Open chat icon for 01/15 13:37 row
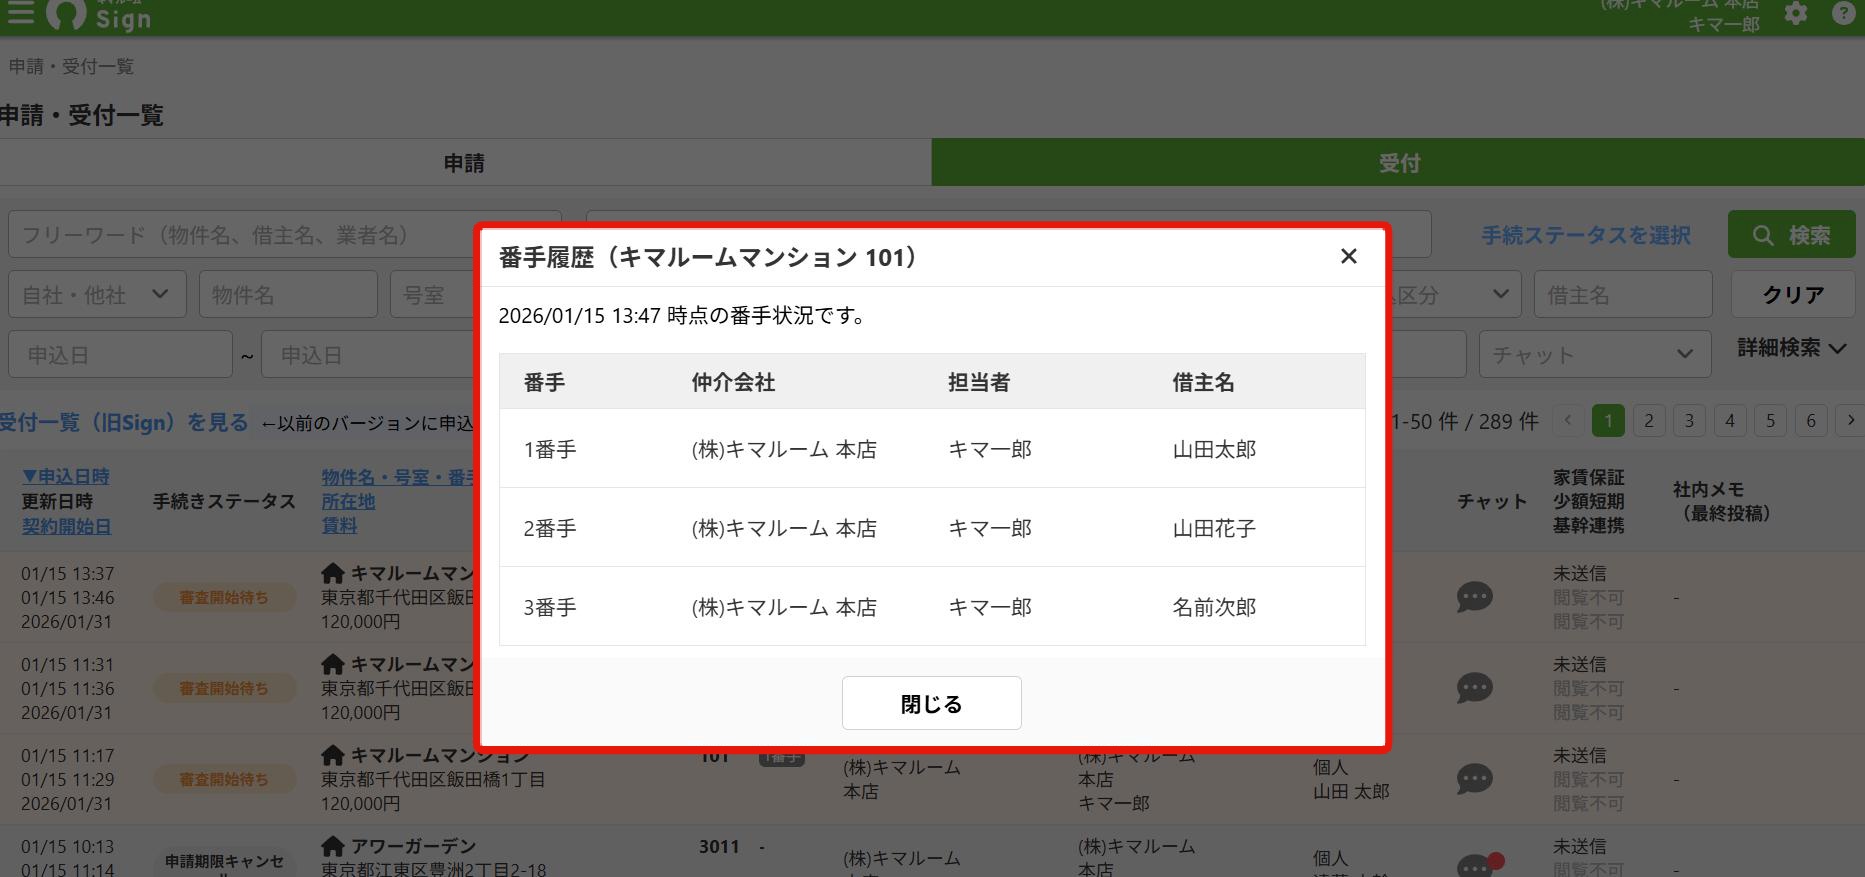The height and width of the screenshot is (877, 1865). 1474,597
